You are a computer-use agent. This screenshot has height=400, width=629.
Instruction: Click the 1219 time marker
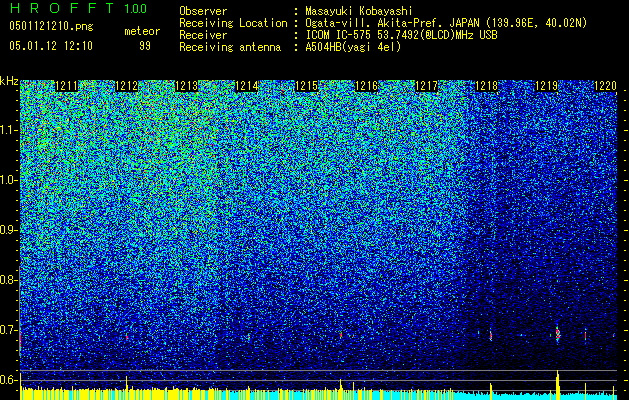[x=546, y=86]
